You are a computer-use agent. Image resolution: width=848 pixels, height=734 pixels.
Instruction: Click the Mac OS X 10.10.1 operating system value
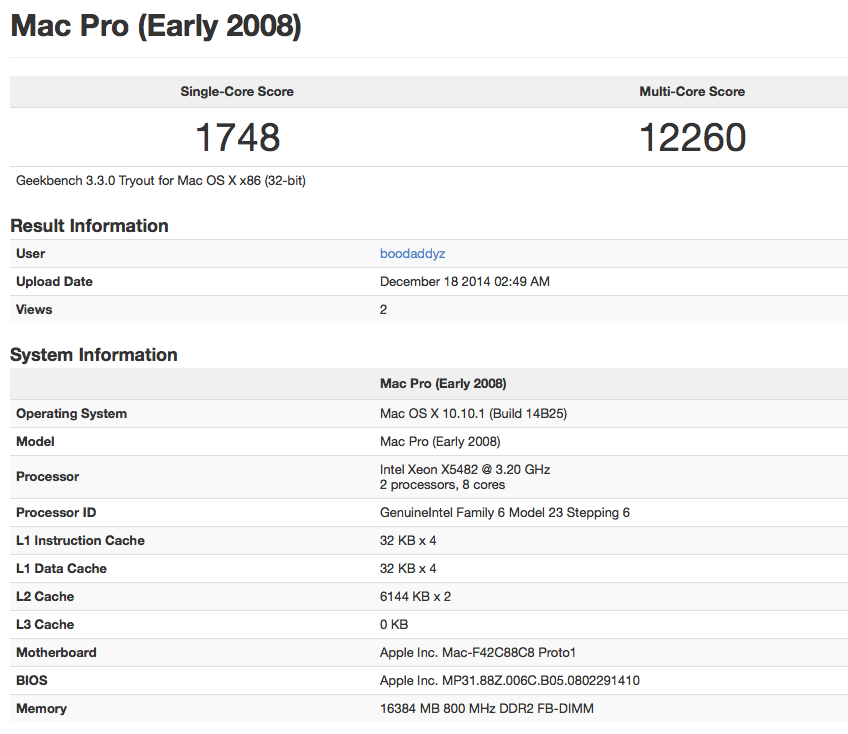click(x=474, y=414)
